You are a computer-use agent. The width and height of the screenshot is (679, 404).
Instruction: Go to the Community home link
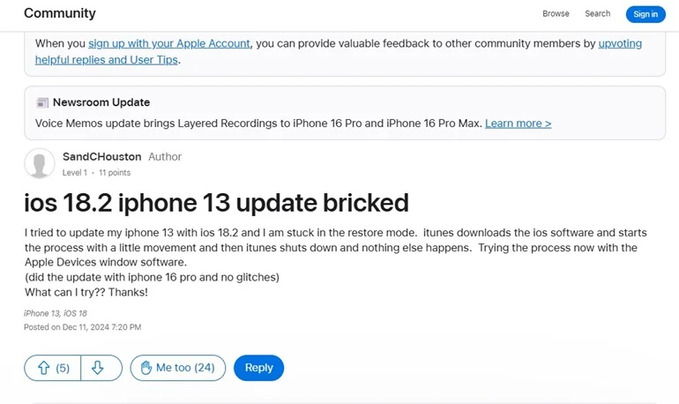(60, 14)
